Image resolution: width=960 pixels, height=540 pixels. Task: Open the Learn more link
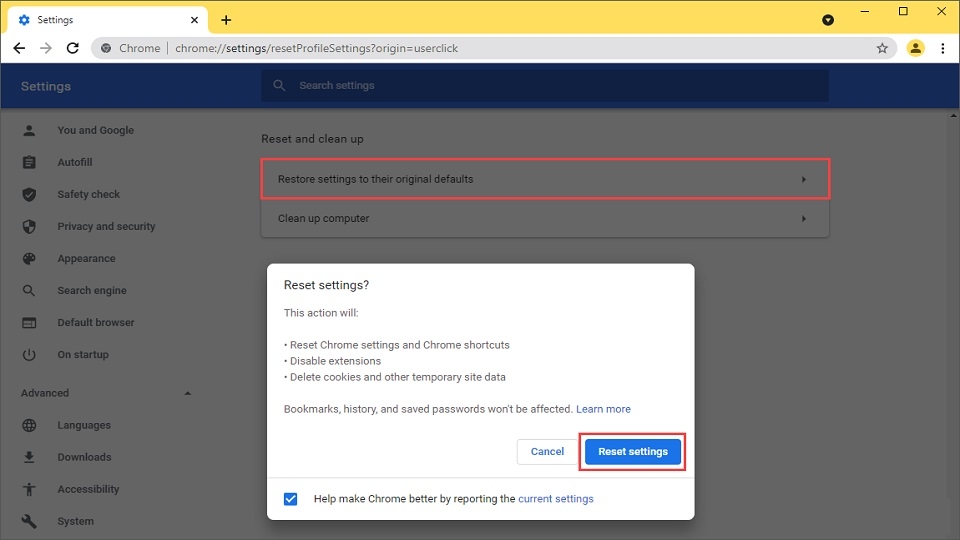click(603, 409)
